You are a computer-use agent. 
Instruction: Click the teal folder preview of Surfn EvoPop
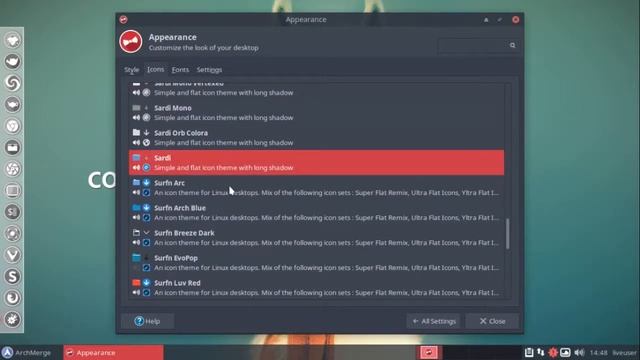[x=136, y=258]
